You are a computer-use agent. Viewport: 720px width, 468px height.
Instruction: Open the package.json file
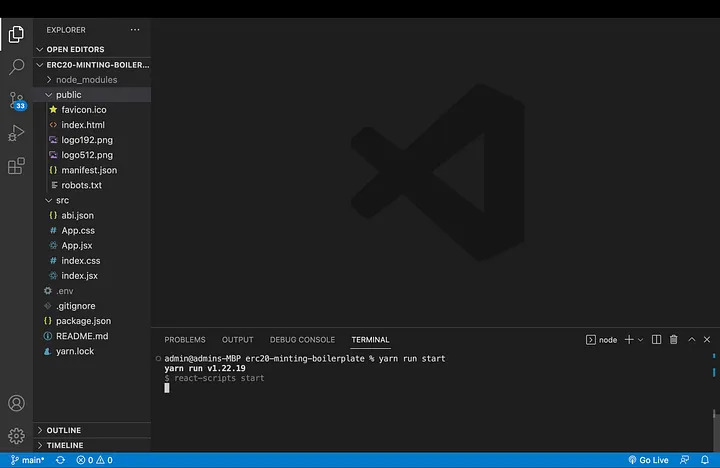(83, 321)
